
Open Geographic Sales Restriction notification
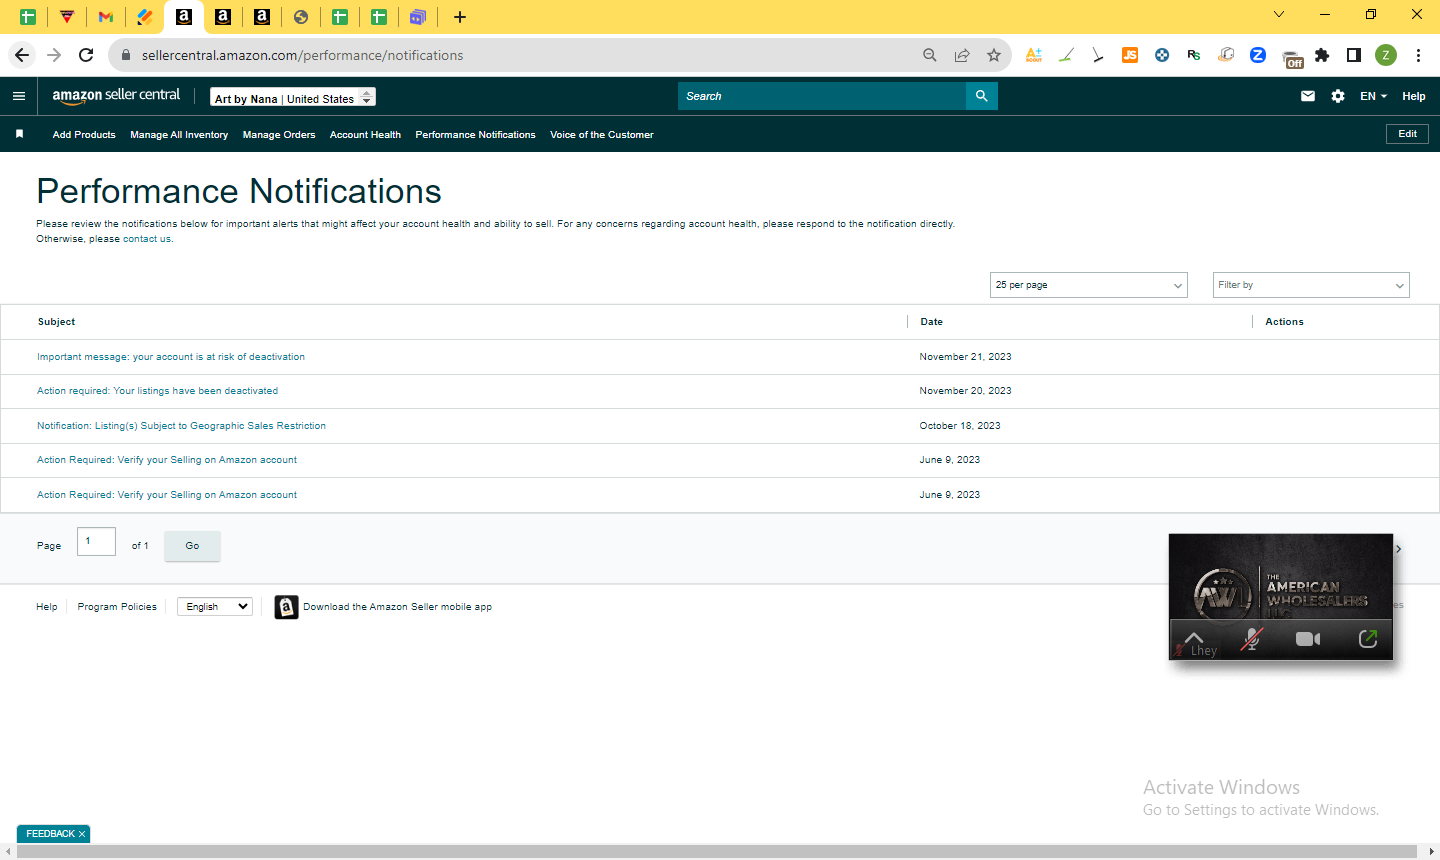point(181,426)
